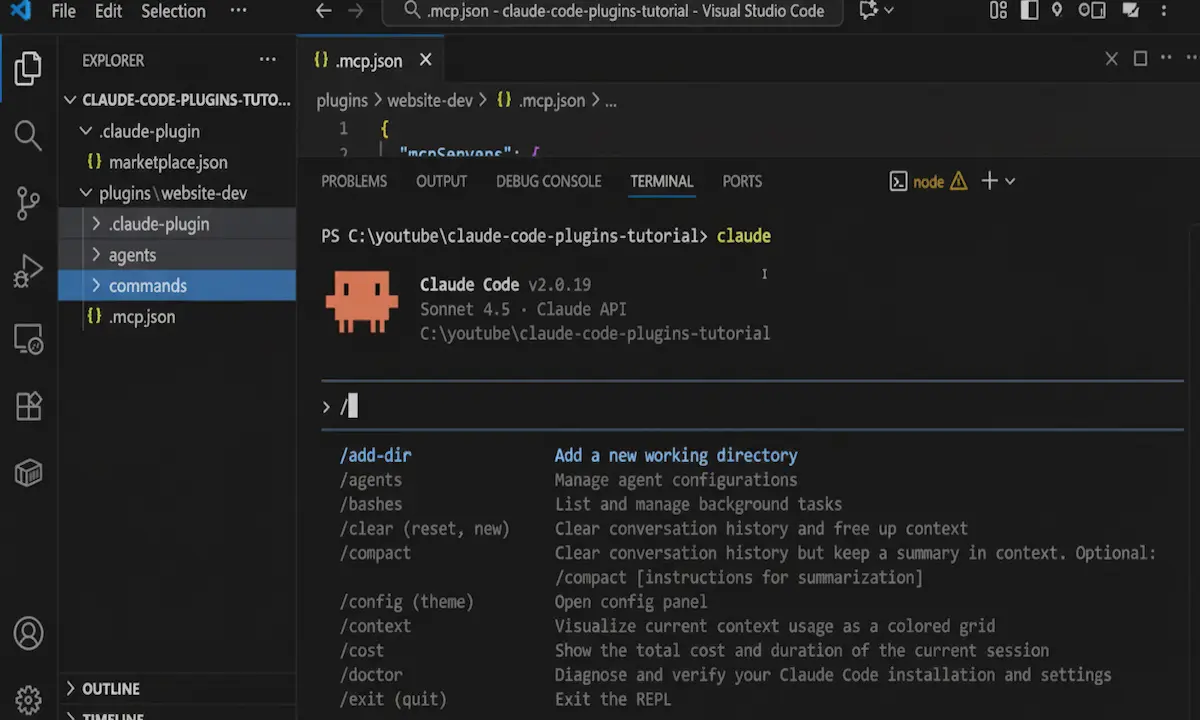Open Settings via the gear icon
Screen dimensions: 1200x720
28,699
